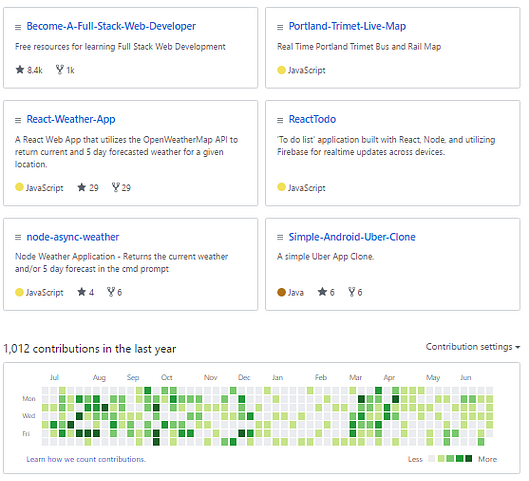
Task: Click star count on Become-A-Full-Stack-Web-Developer
Action: pos(29,70)
